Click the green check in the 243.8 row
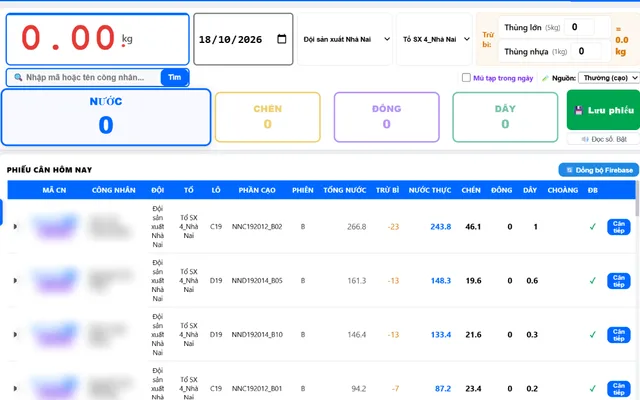This screenshot has width=640, height=400. (x=593, y=227)
